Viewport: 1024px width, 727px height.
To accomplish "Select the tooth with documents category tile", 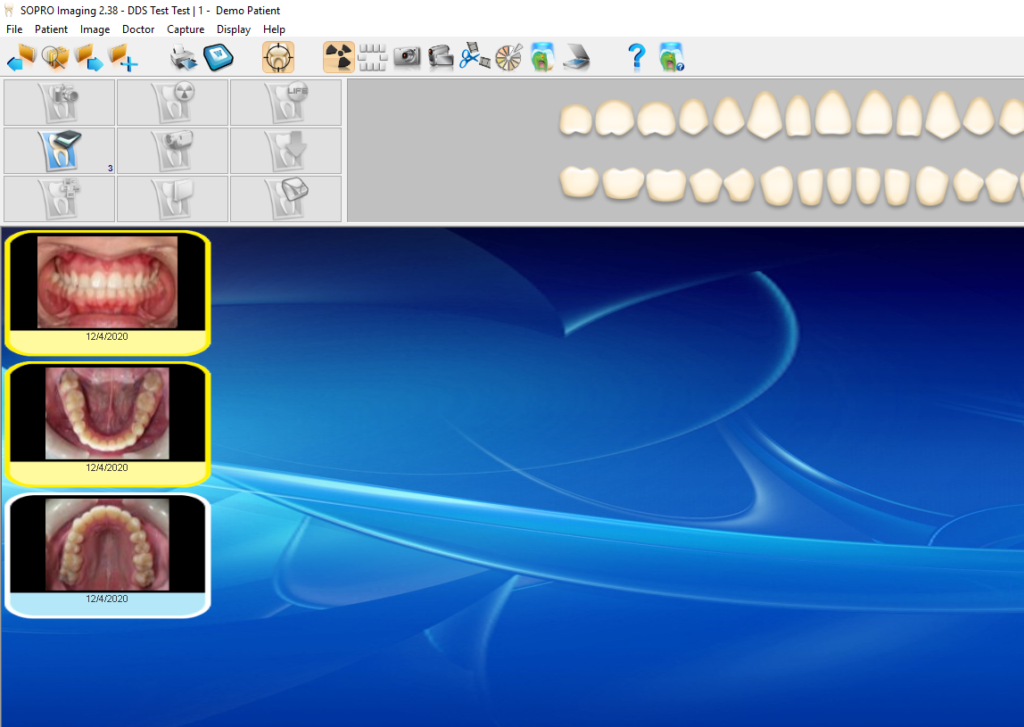I will (x=59, y=199).
